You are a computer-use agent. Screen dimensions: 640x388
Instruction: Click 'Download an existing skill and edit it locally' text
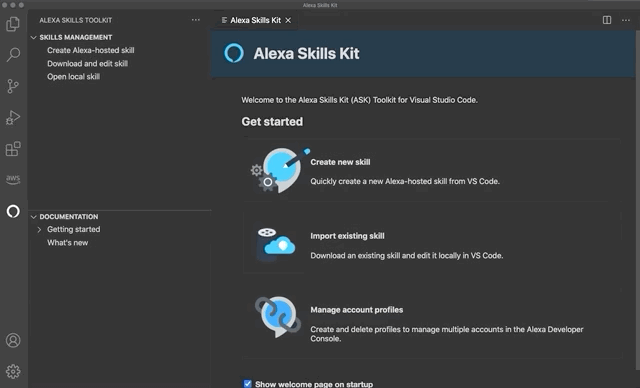point(407,255)
